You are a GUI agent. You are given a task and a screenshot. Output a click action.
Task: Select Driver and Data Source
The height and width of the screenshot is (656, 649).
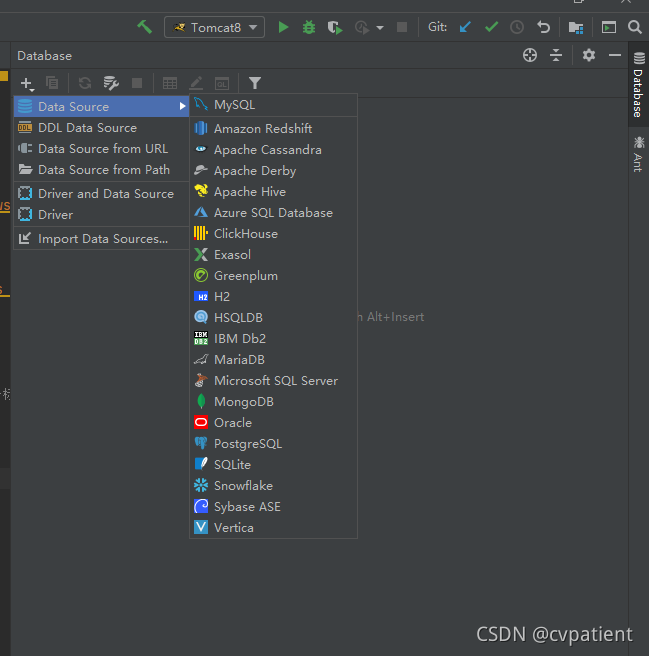tap(102, 193)
